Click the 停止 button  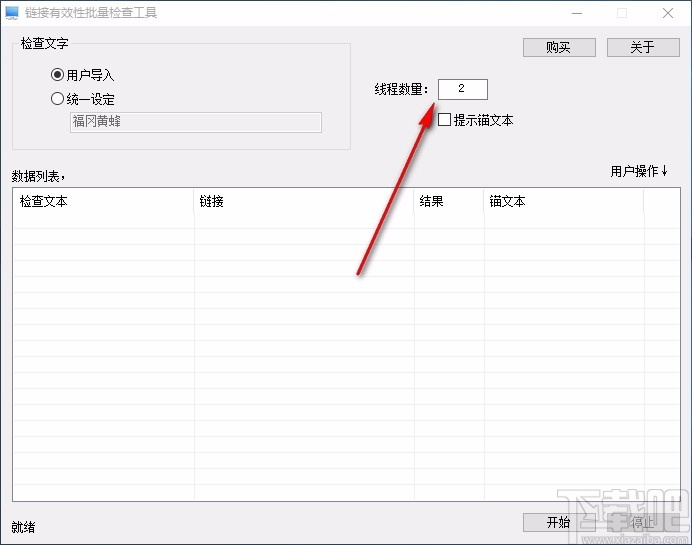pyautogui.click(x=643, y=522)
